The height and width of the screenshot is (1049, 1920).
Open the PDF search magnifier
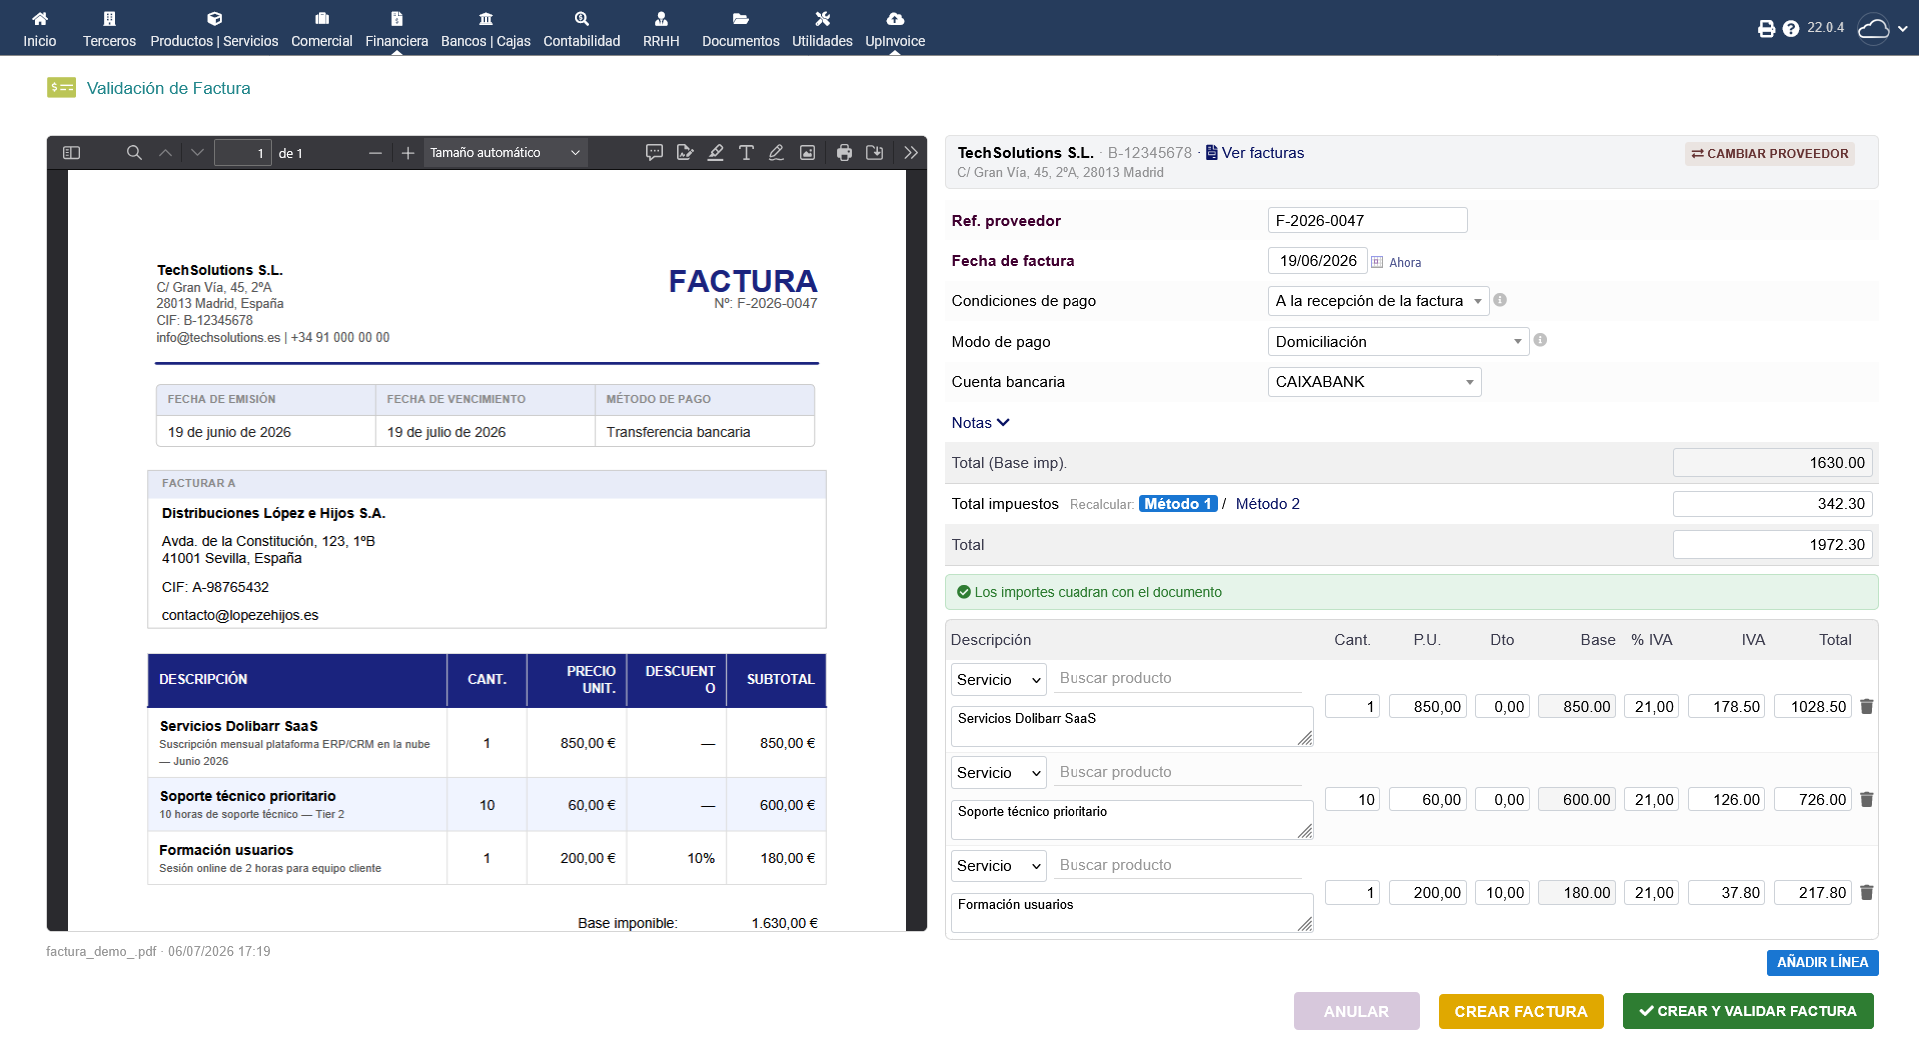(134, 153)
